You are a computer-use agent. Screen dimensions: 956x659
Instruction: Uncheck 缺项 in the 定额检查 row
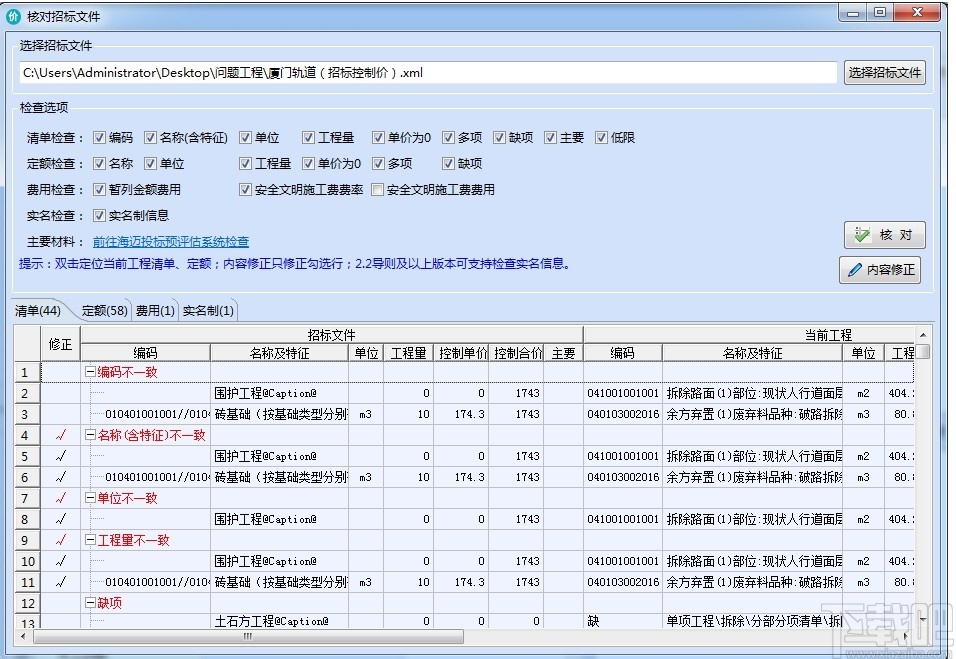click(449, 163)
